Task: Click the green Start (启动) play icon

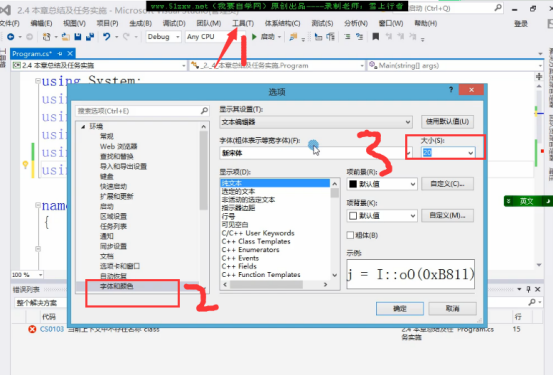Action: [254, 37]
